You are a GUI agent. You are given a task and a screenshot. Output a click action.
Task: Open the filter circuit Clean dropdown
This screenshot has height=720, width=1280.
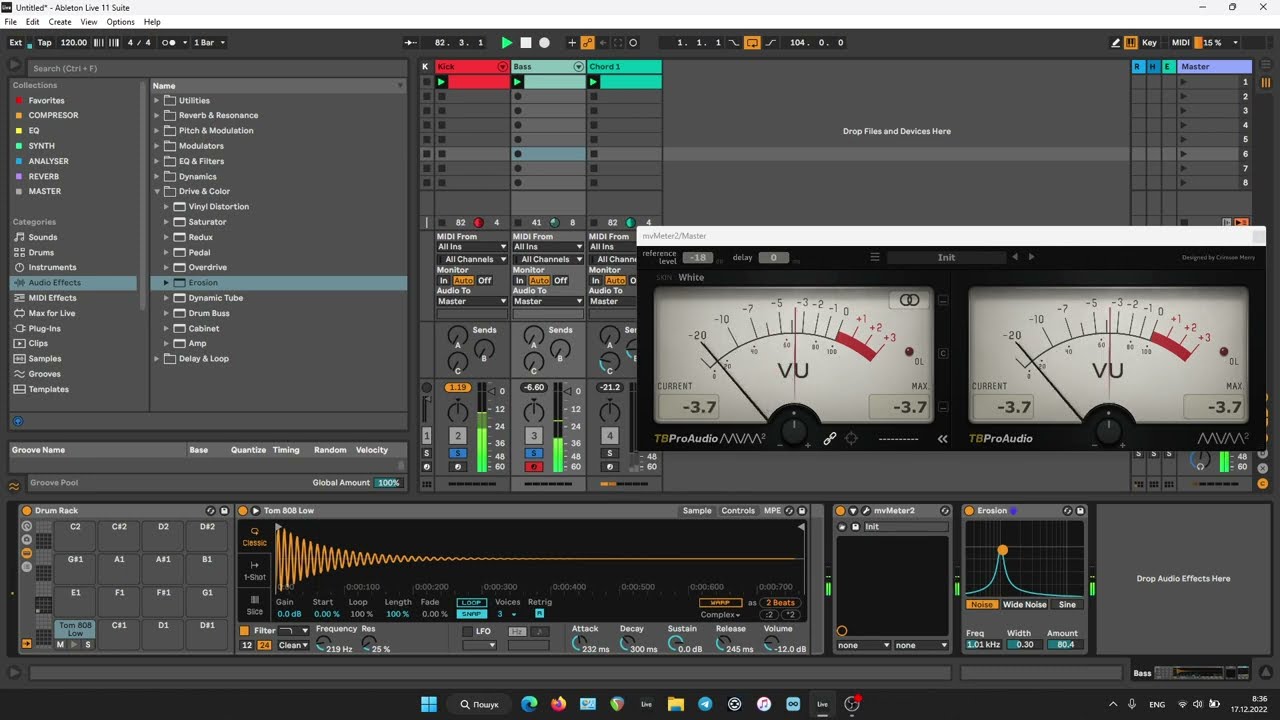coord(294,646)
